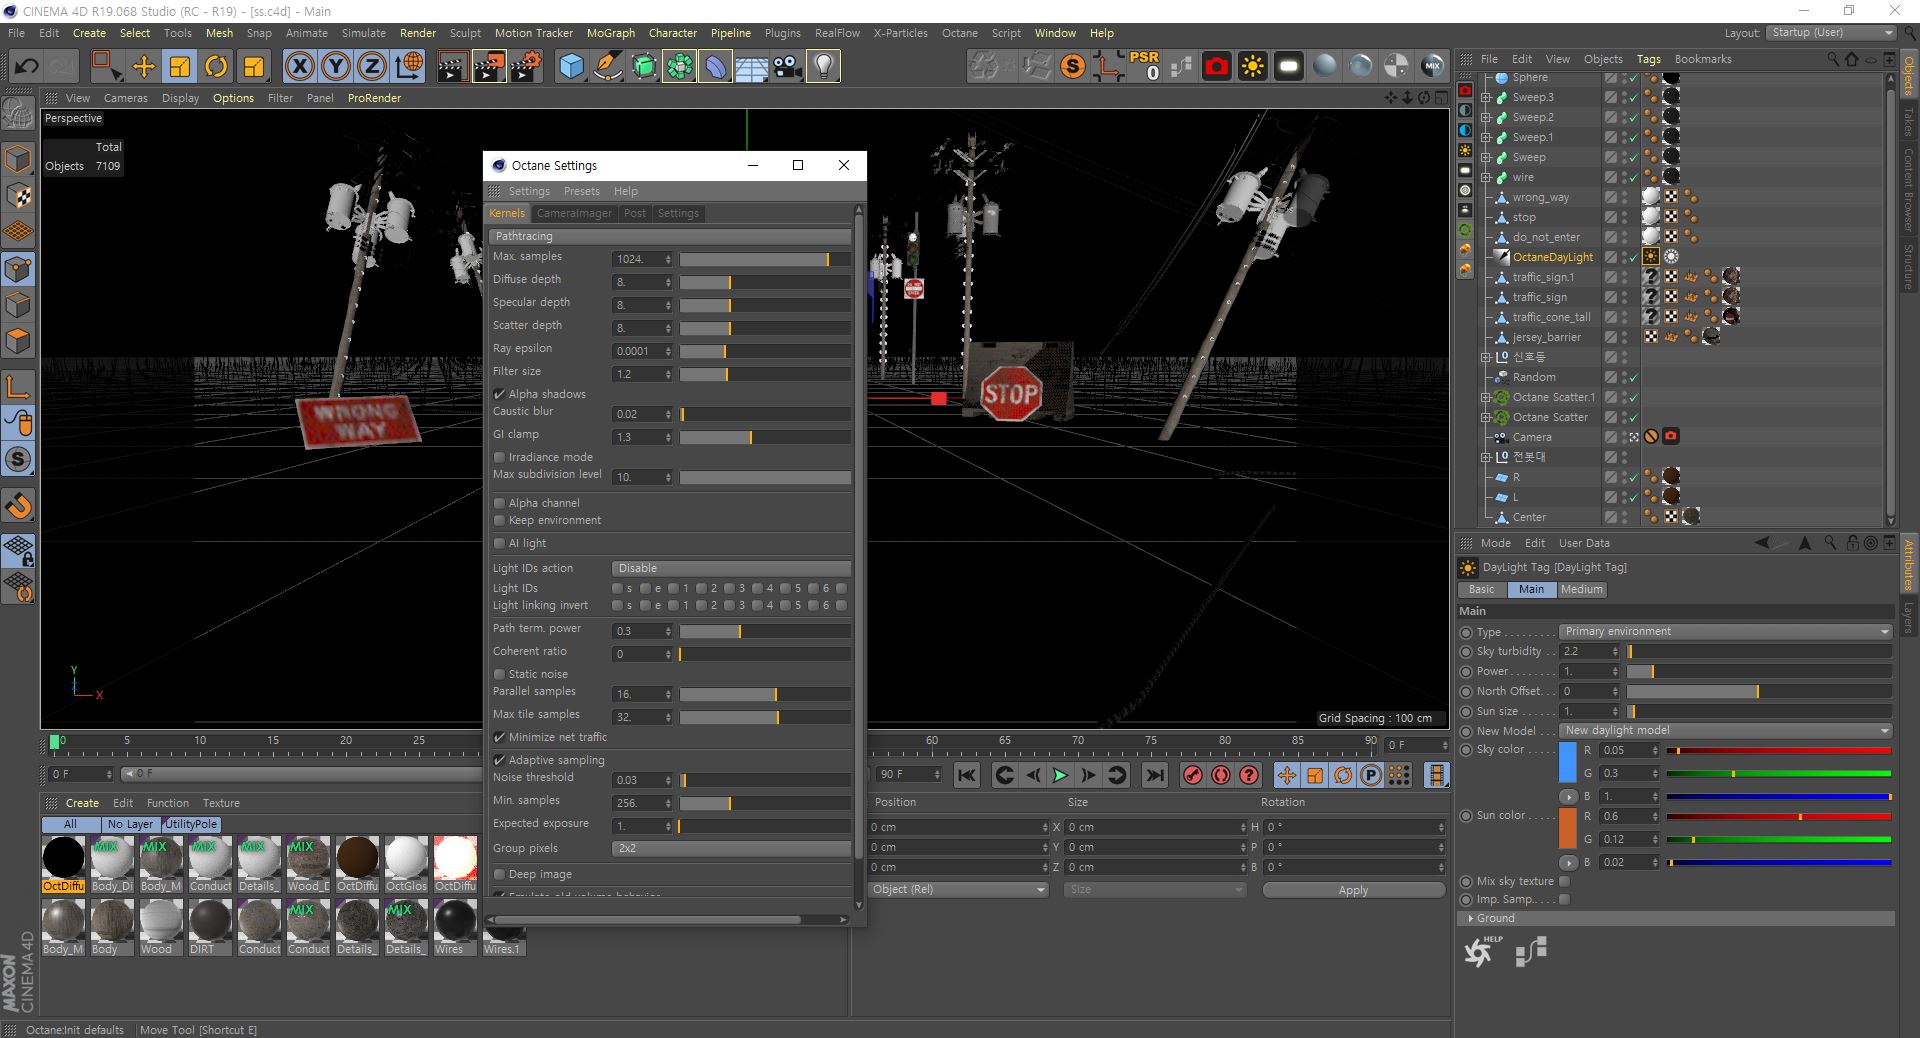1920x1038 pixels.
Task: Enable Irradiance mode checkbox
Action: pyautogui.click(x=499, y=457)
